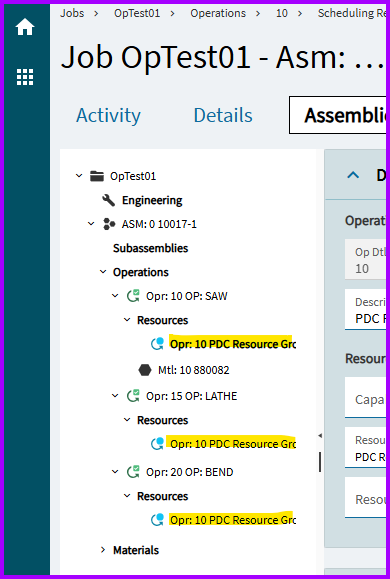The width and height of the screenshot is (390, 579).
Task: Click the Mtl: 10 880082 hexagon icon
Action: click(145, 370)
